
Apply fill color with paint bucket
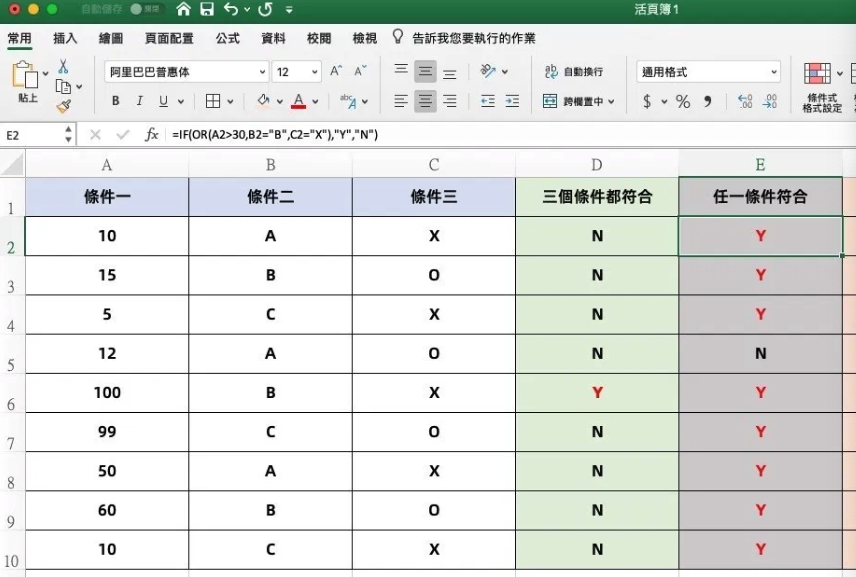coord(263,101)
